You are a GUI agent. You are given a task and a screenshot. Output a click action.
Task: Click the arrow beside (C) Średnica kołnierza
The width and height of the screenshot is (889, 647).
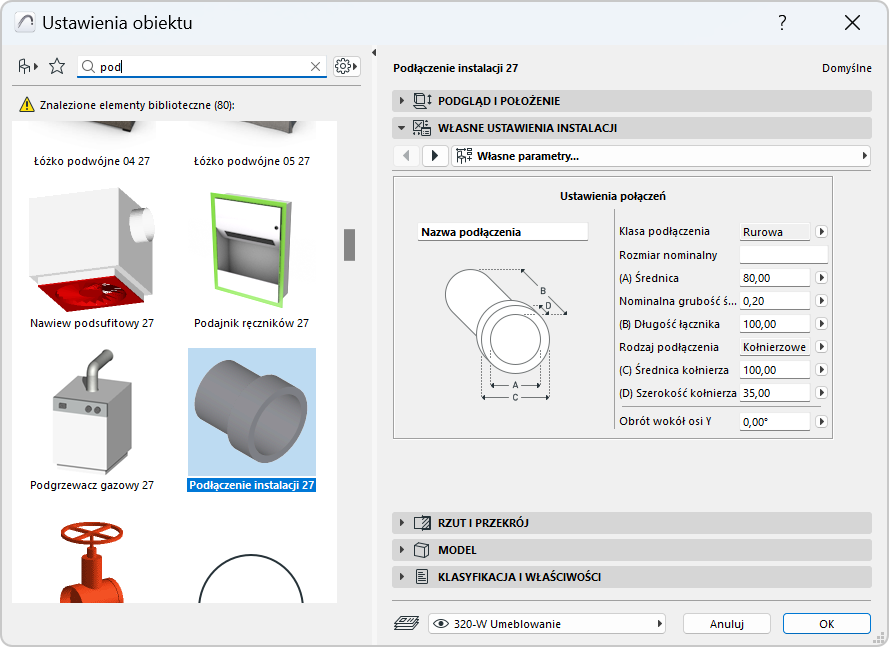pos(821,370)
